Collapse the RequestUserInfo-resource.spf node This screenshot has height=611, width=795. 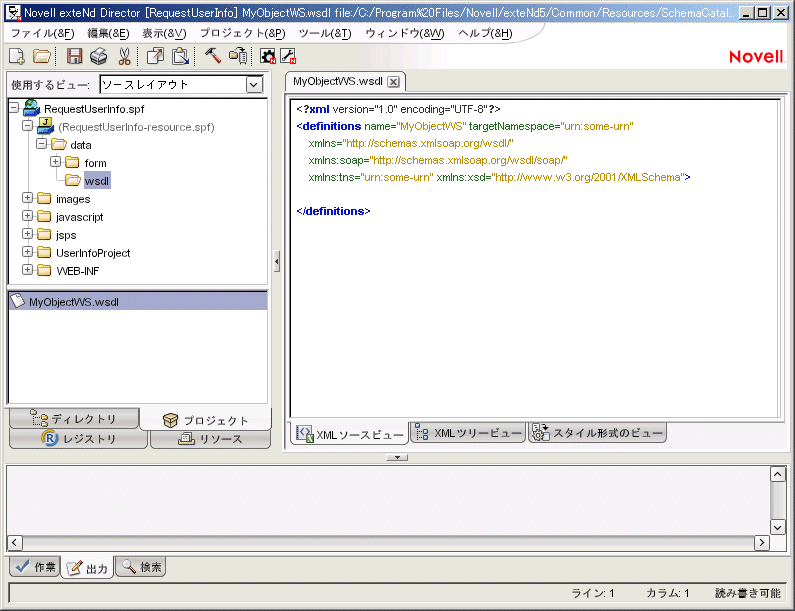pos(28,126)
